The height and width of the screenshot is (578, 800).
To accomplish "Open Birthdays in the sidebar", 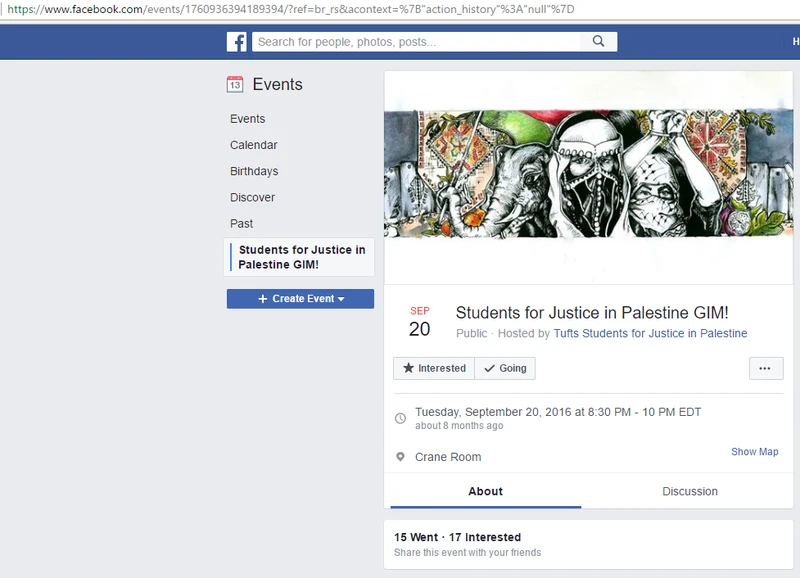I will coord(254,171).
